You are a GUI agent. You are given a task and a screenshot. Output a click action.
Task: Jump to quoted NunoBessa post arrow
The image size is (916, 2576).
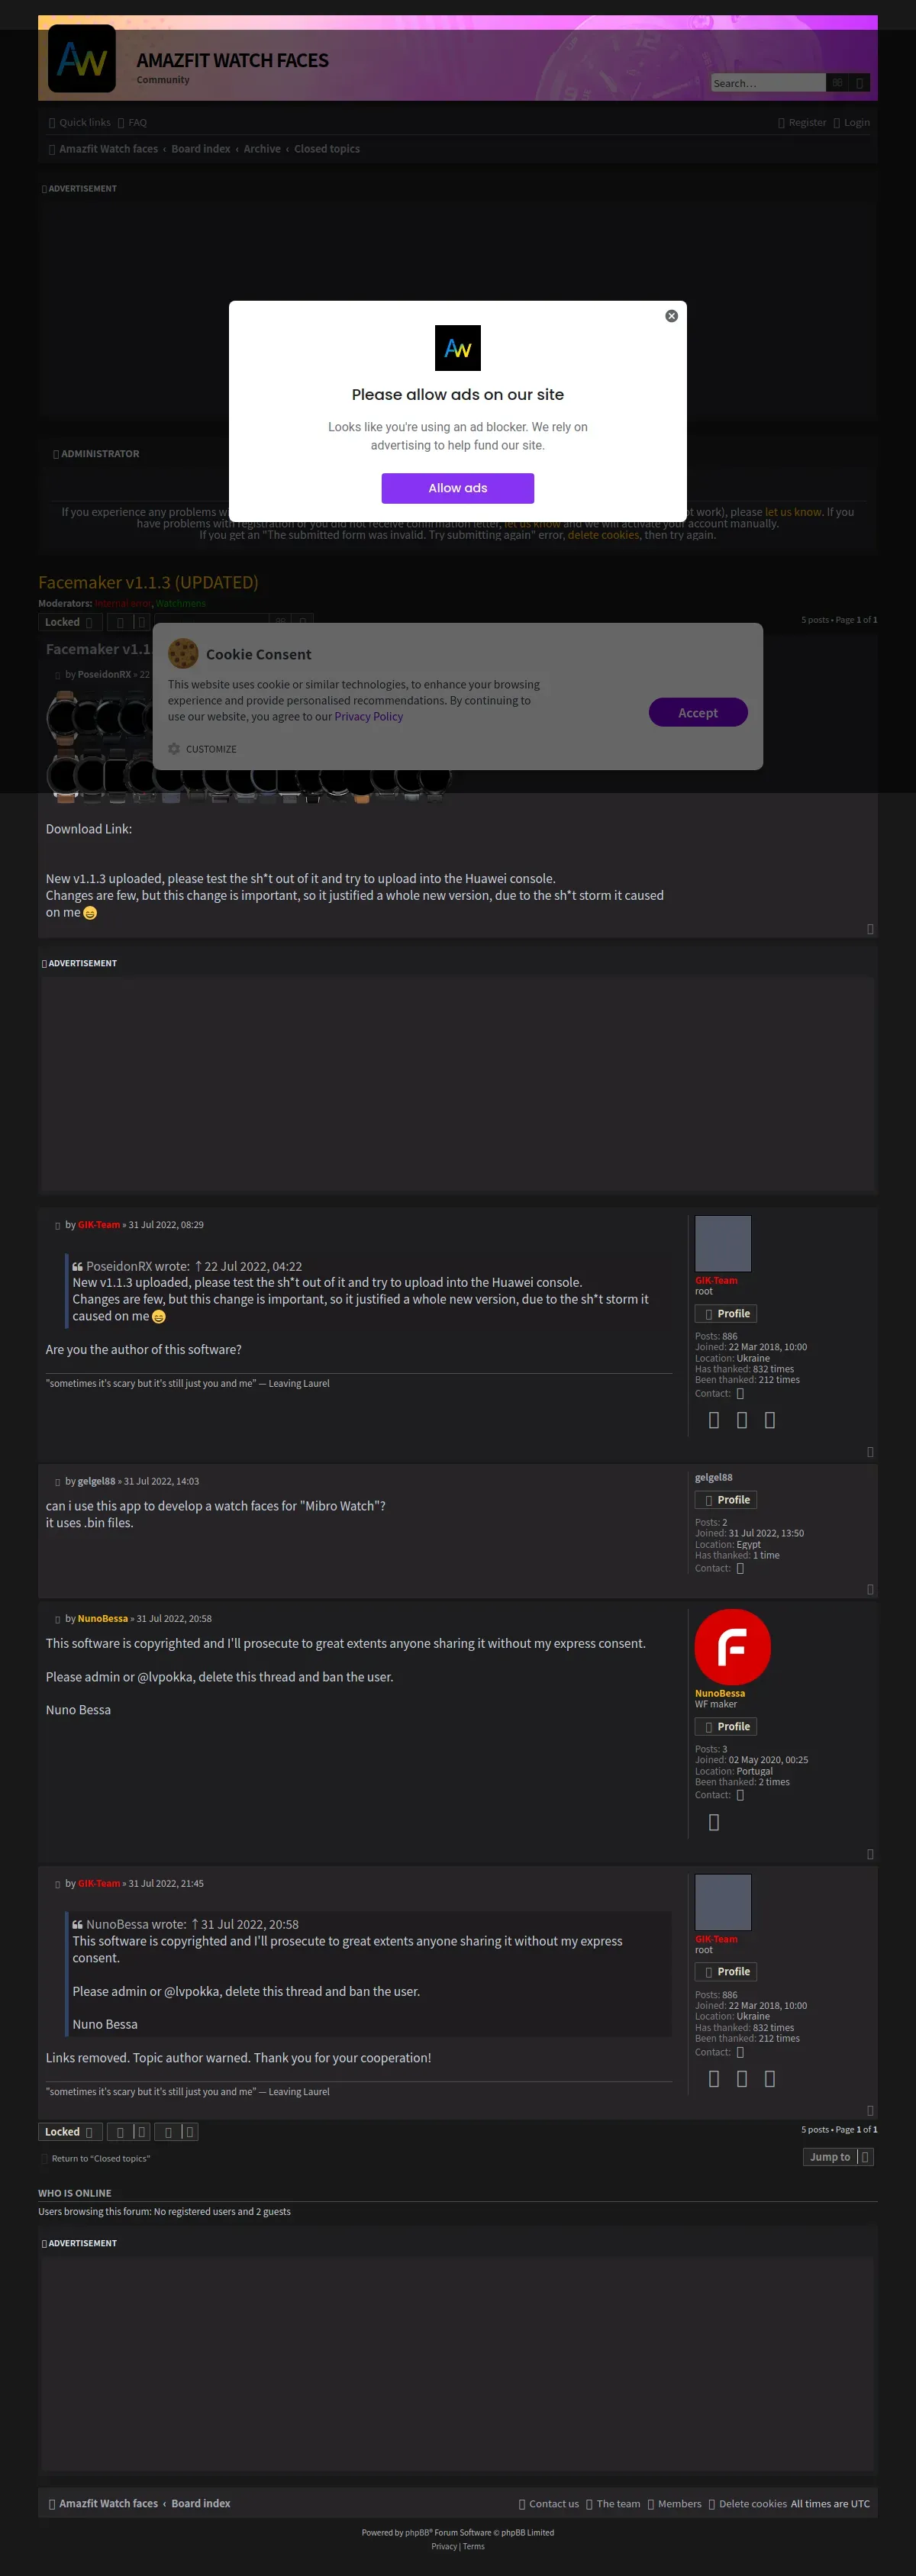pos(195,1924)
